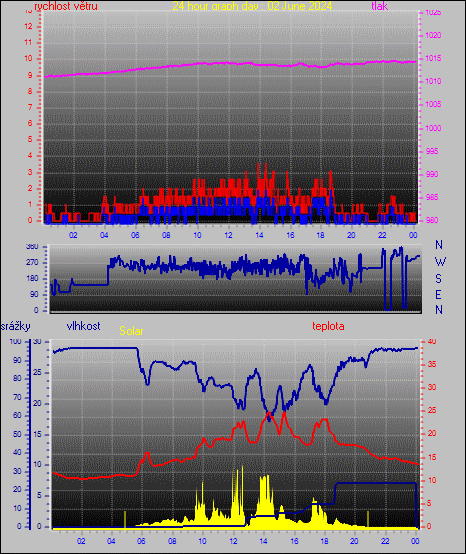Click the '1005' pressure axis value

coord(433,104)
